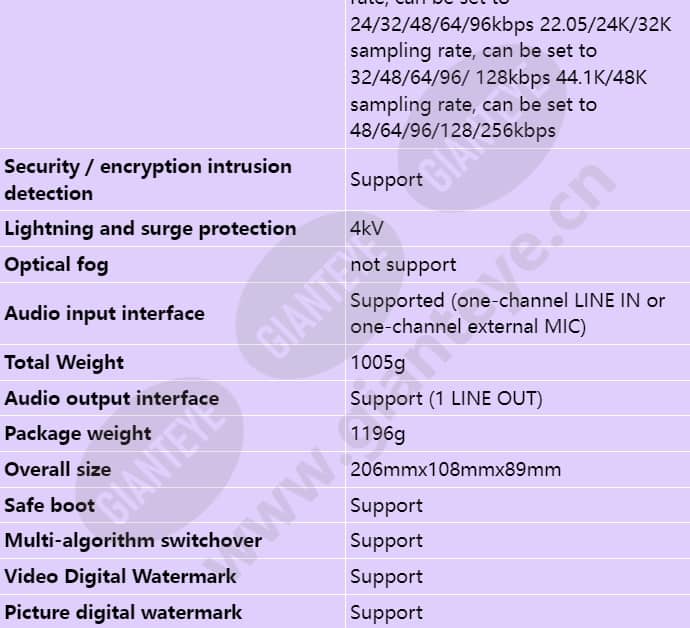Viewport: 690px width, 628px height.
Task: Select the 'Total Weight' label
Action: (x=64, y=363)
